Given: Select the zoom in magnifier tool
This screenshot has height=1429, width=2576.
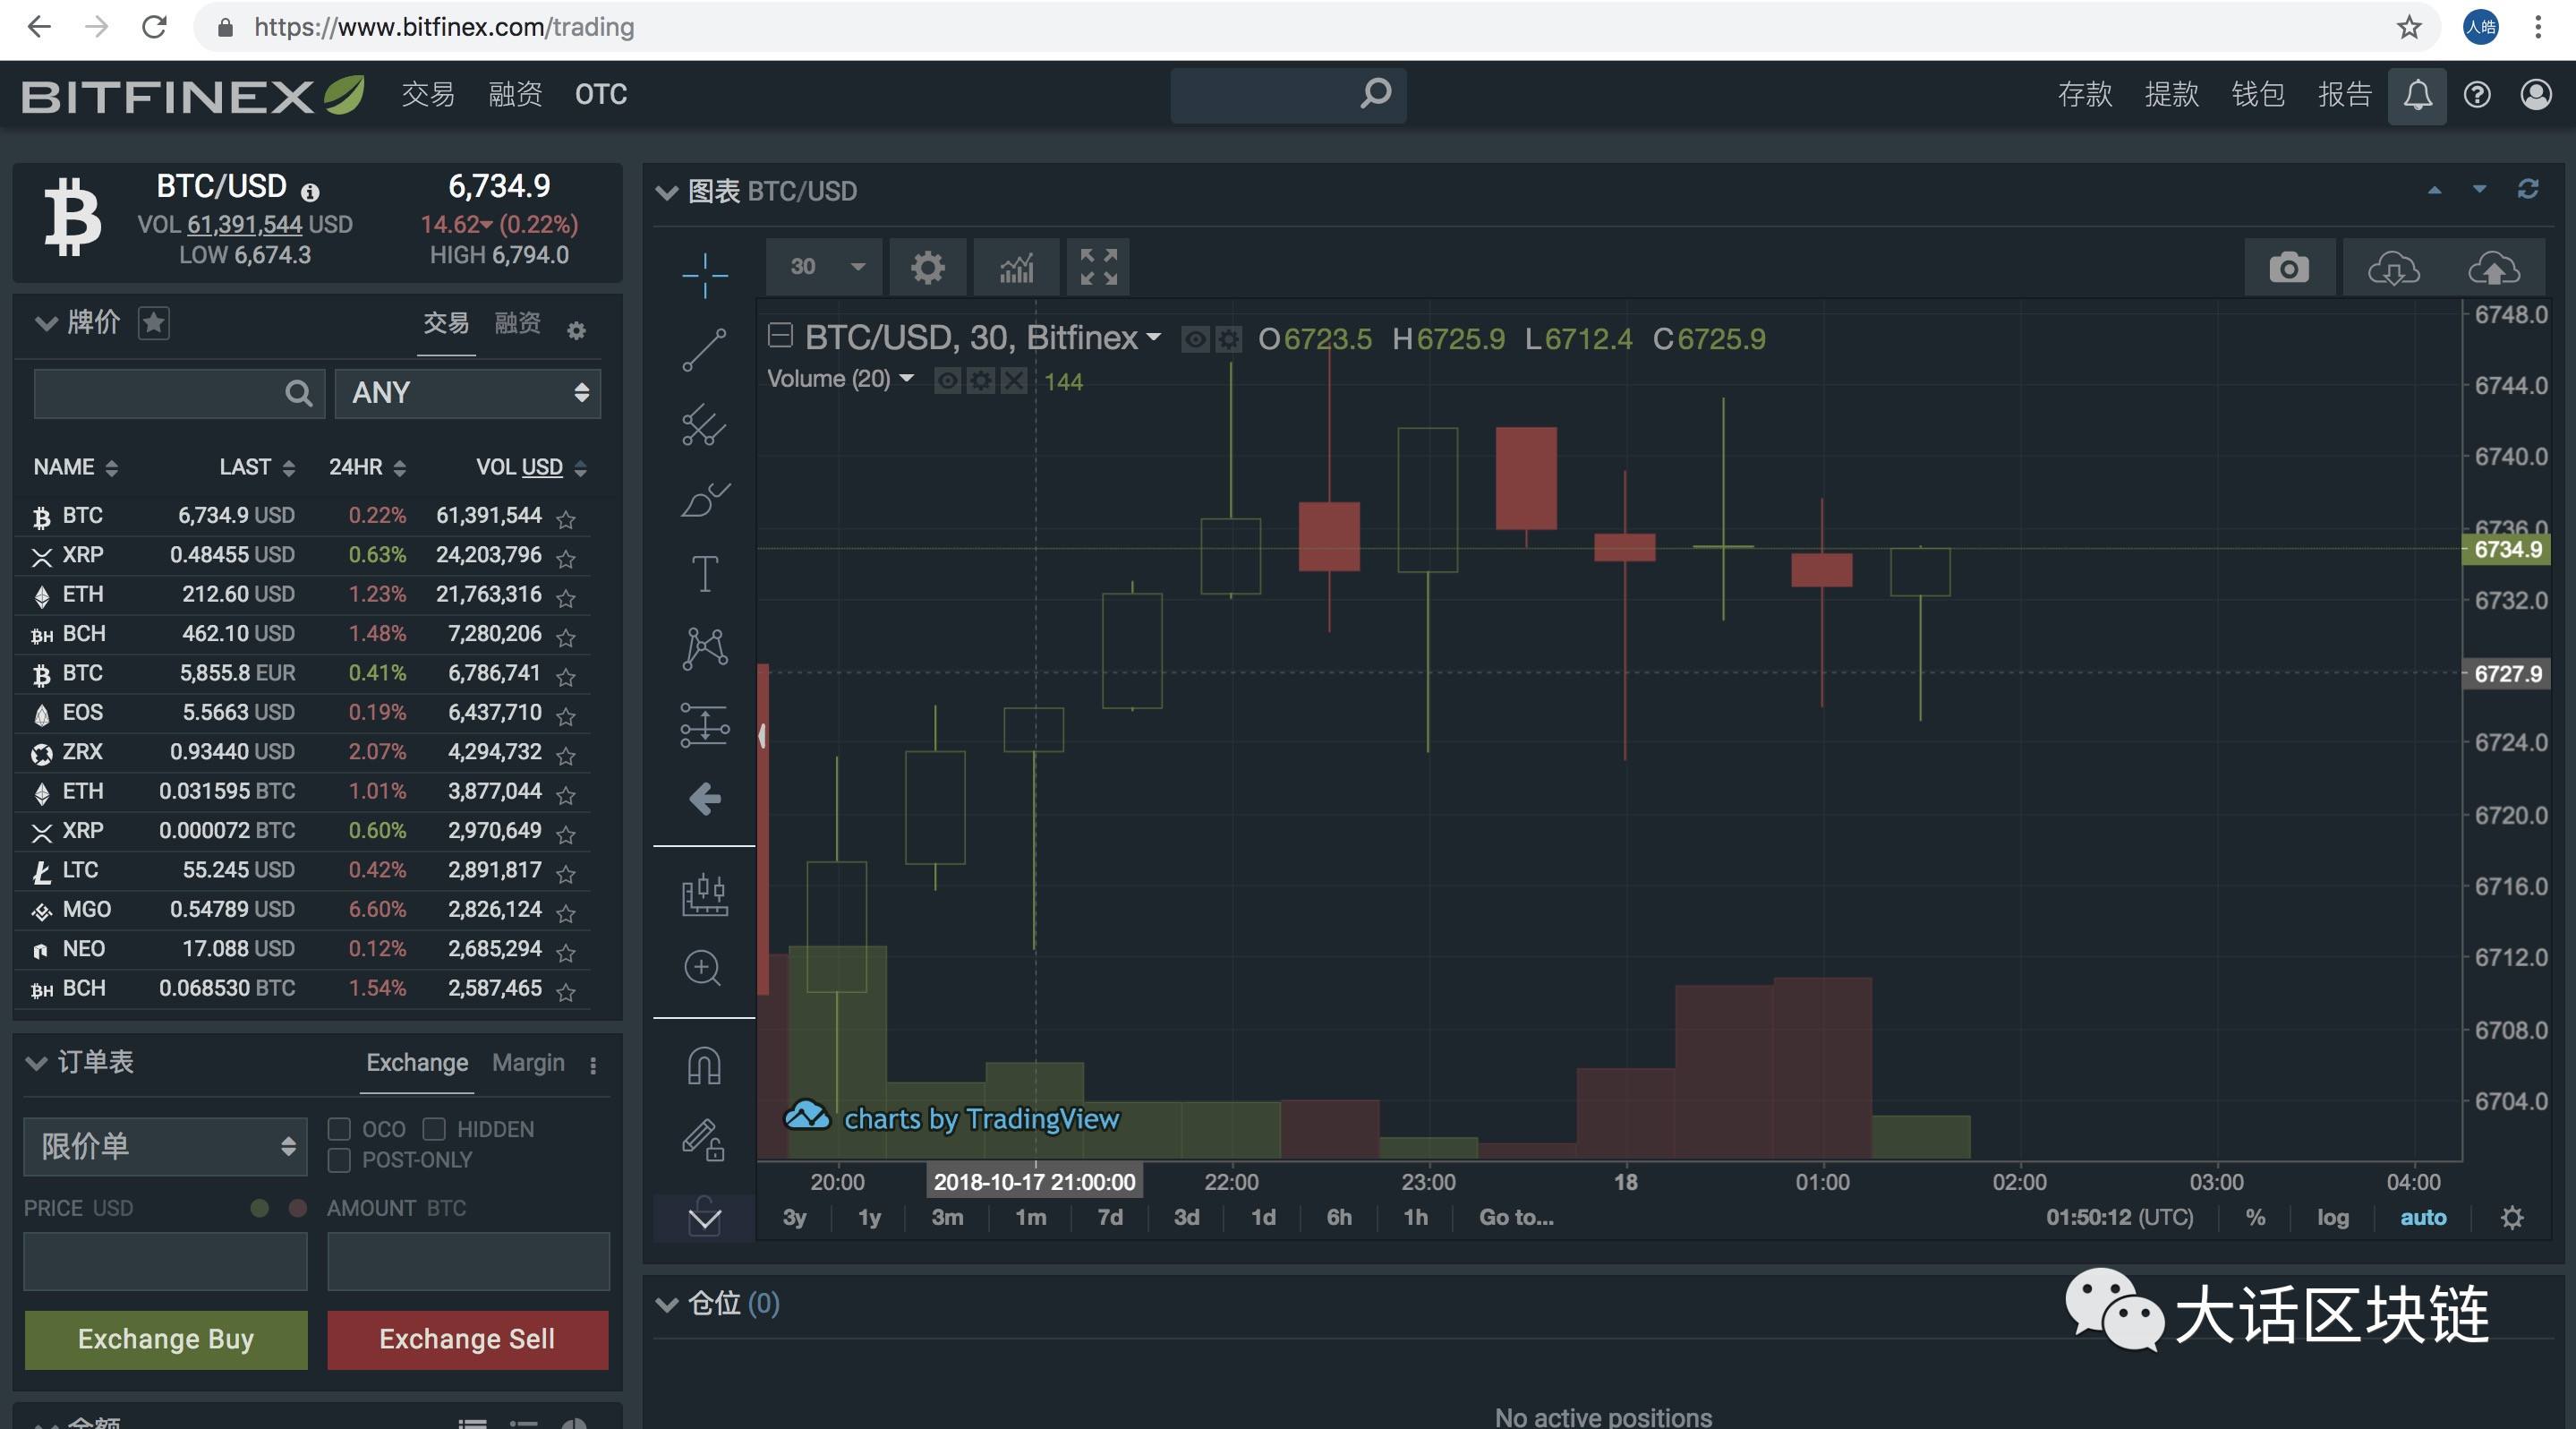Looking at the screenshot, I should [x=703, y=968].
